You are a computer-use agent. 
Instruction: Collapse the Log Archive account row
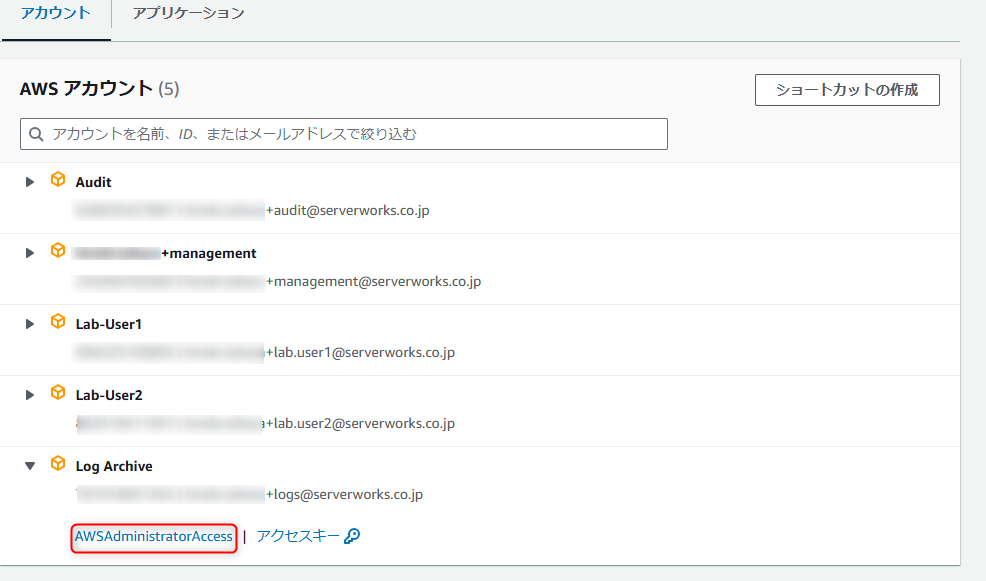coord(30,466)
